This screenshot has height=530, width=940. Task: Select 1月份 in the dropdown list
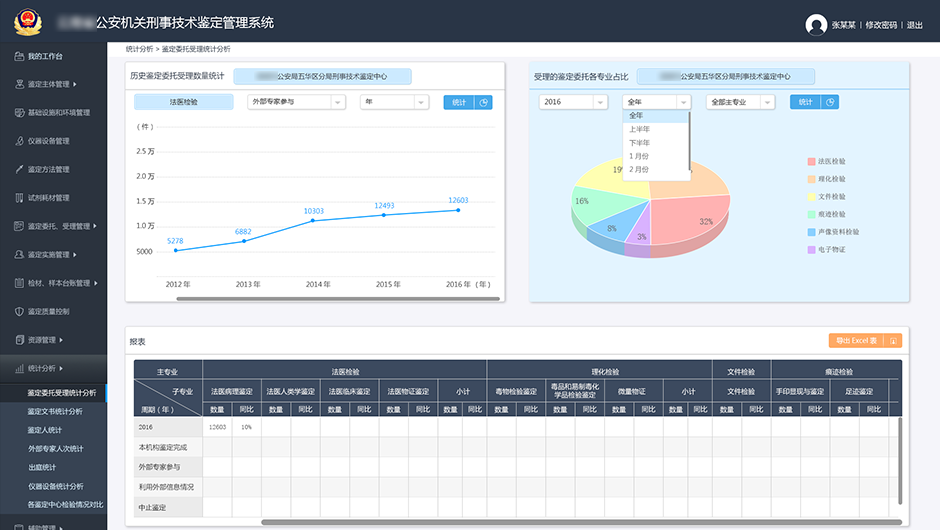coord(656,156)
